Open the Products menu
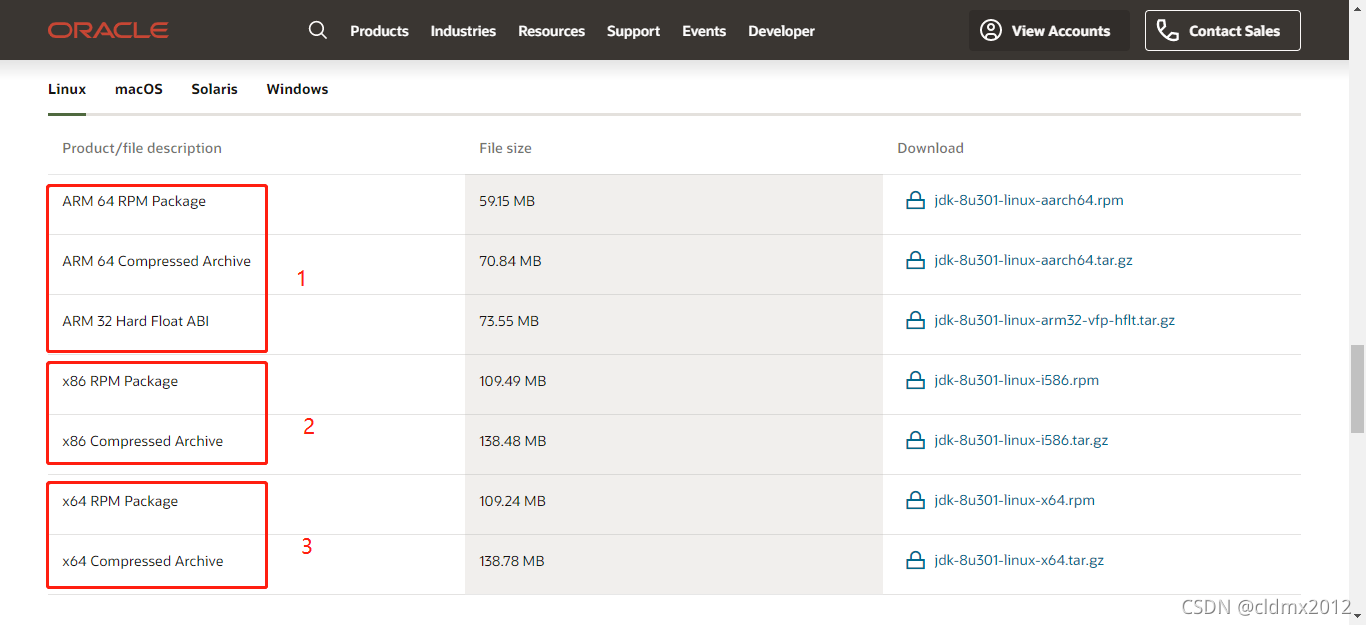 379,31
